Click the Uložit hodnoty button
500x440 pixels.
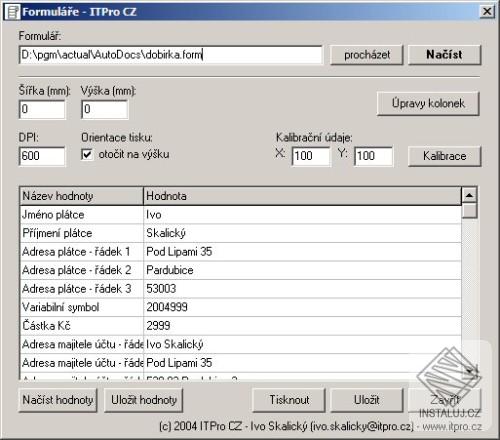[x=144, y=400]
